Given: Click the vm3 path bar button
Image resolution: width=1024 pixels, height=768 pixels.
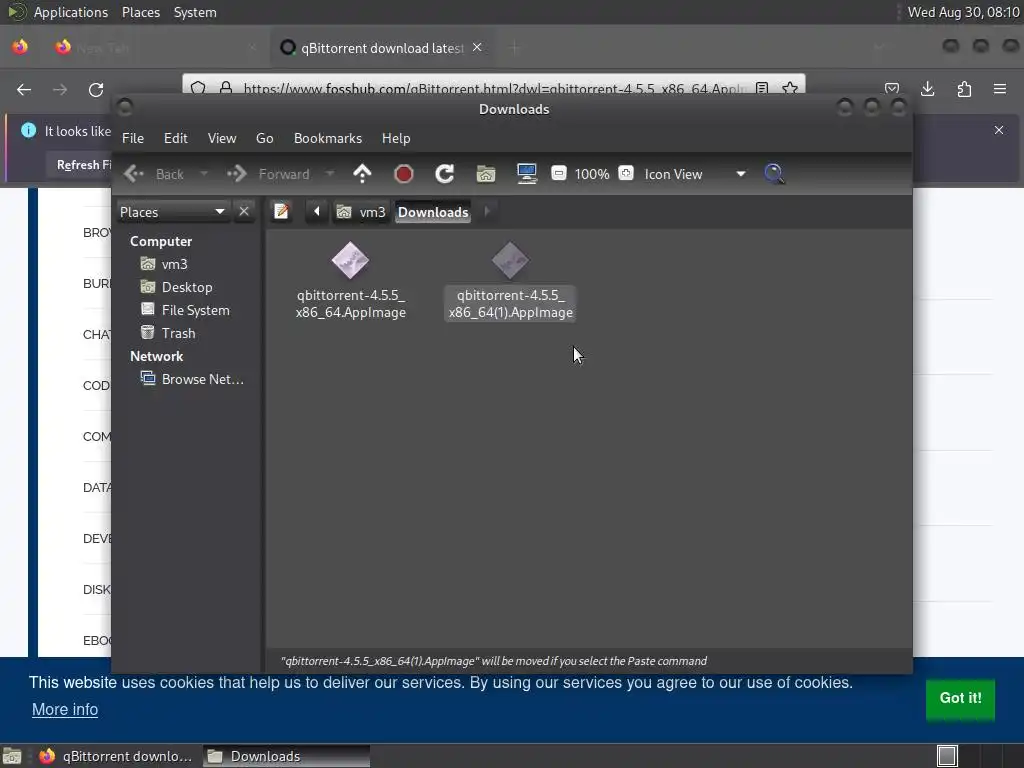Looking at the screenshot, I should [361, 212].
